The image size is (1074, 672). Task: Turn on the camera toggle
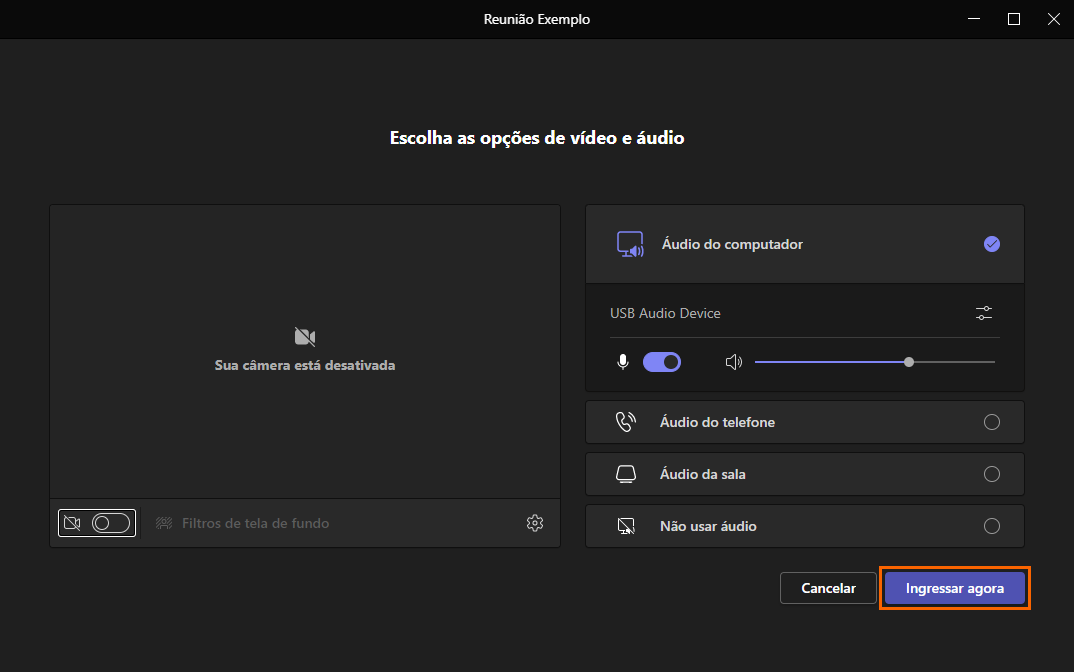pos(111,523)
